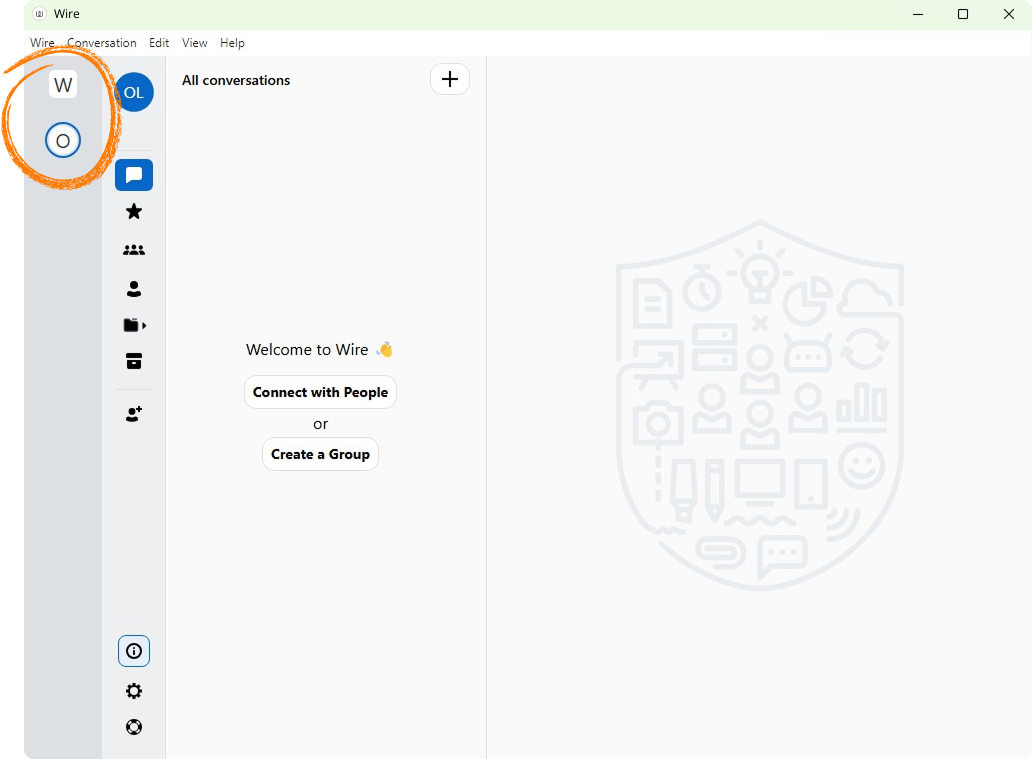Open the OL profile avatar
The height and width of the screenshot is (759, 1032).
(134, 92)
